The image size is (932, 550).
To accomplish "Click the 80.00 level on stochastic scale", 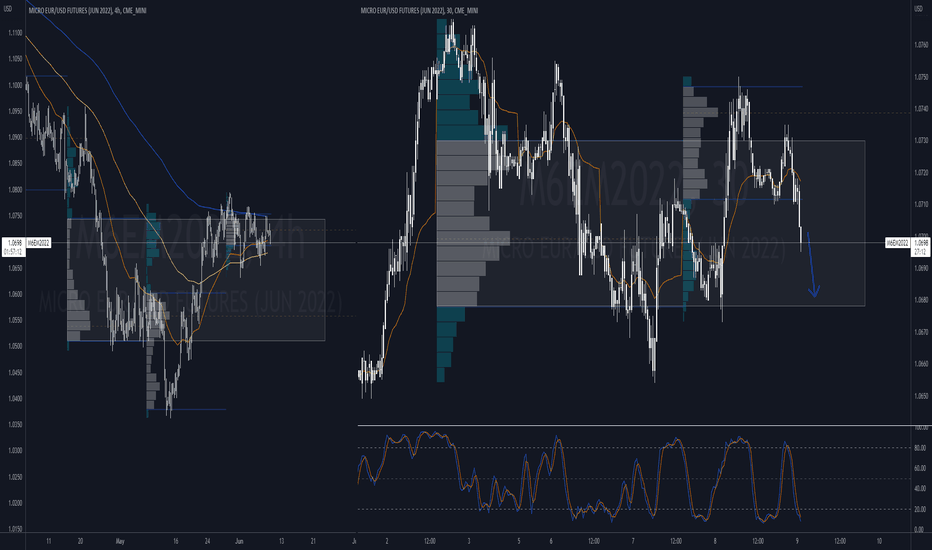I will (x=920, y=448).
